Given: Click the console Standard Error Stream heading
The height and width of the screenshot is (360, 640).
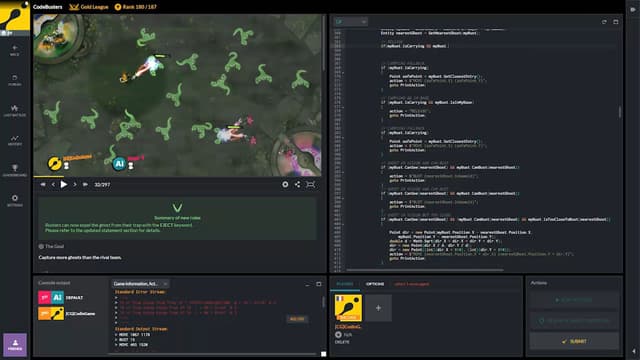Looking at the screenshot, I should pyautogui.click(x=140, y=292).
